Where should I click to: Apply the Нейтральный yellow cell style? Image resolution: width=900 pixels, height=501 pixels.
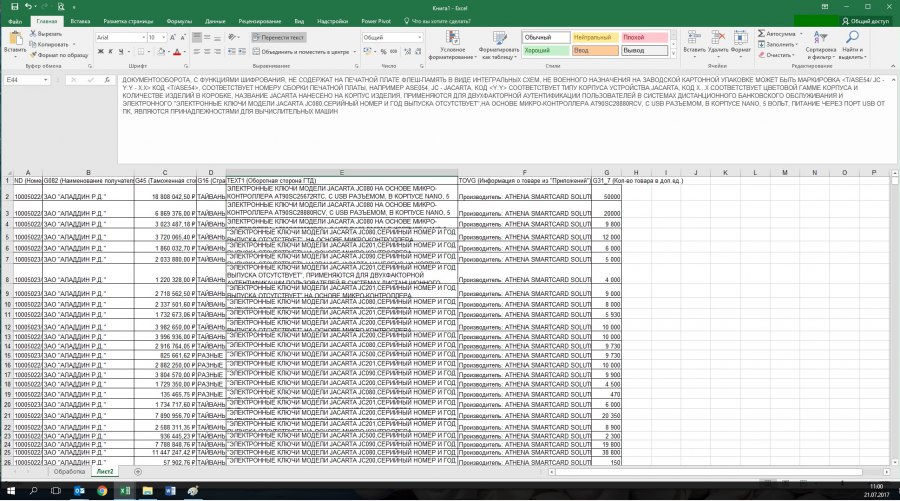pyautogui.click(x=595, y=37)
